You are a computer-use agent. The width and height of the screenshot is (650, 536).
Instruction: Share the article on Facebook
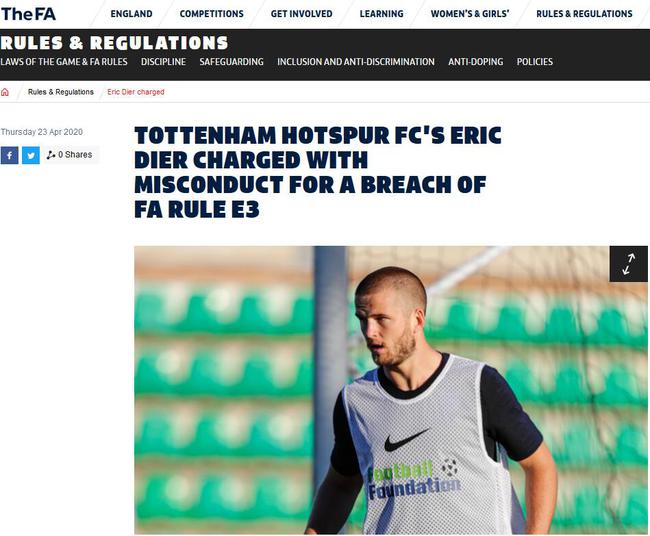[x=9, y=155]
